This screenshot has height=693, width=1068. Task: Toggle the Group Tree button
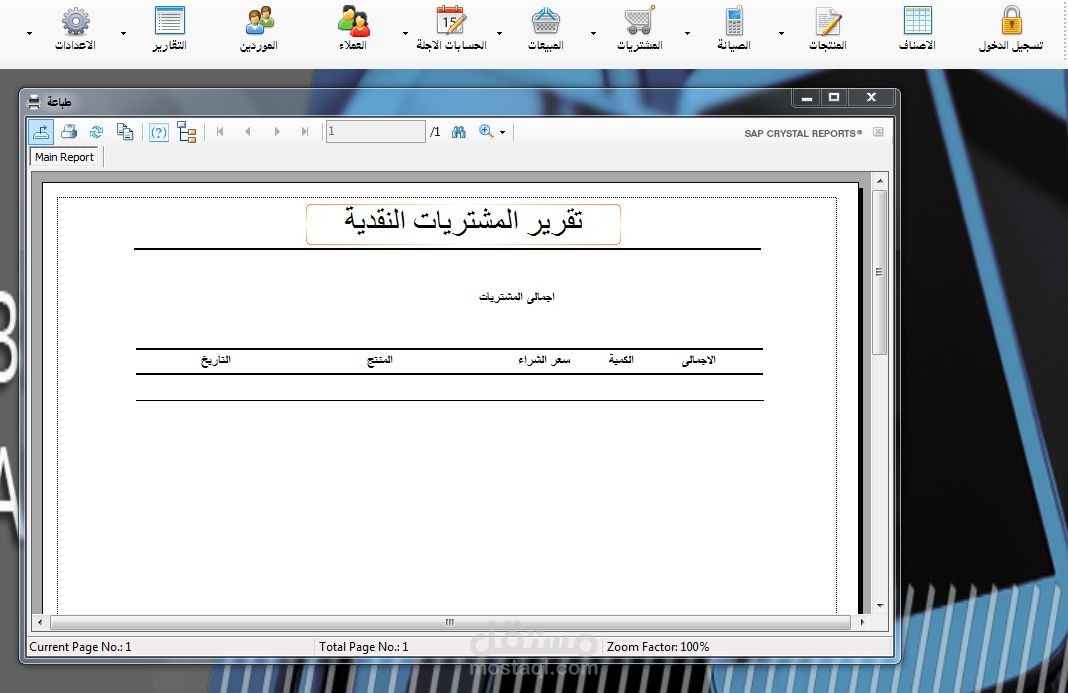(187, 132)
